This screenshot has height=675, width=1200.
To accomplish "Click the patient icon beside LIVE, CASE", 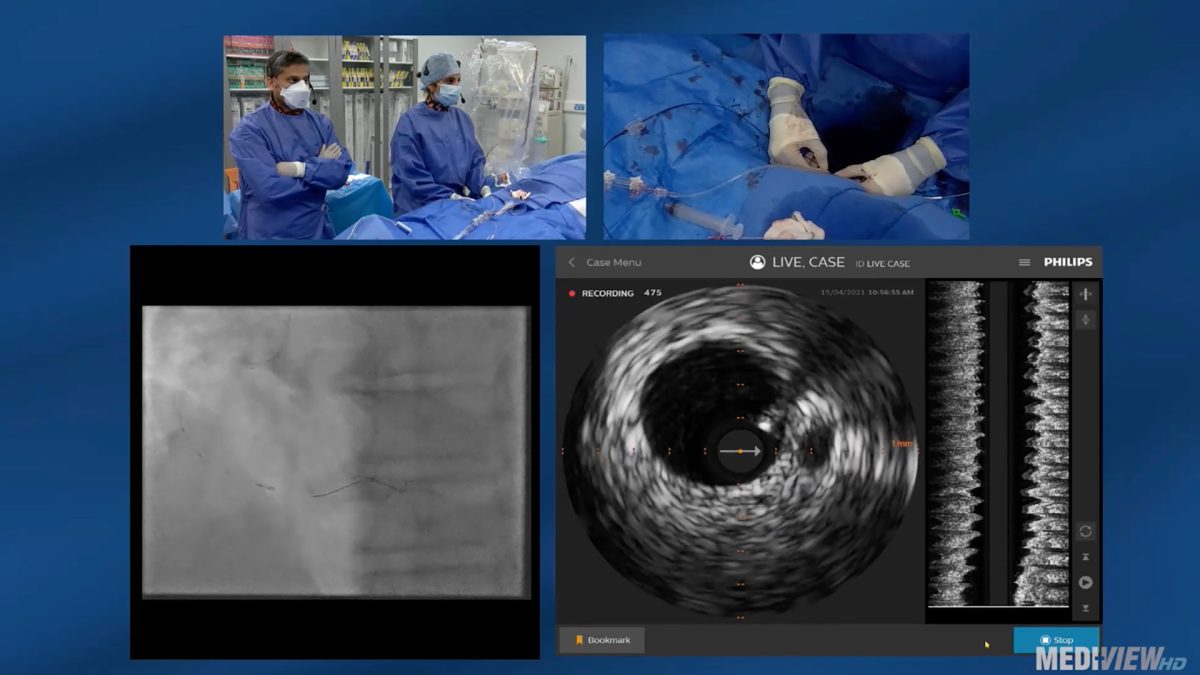I will [756, 262].
